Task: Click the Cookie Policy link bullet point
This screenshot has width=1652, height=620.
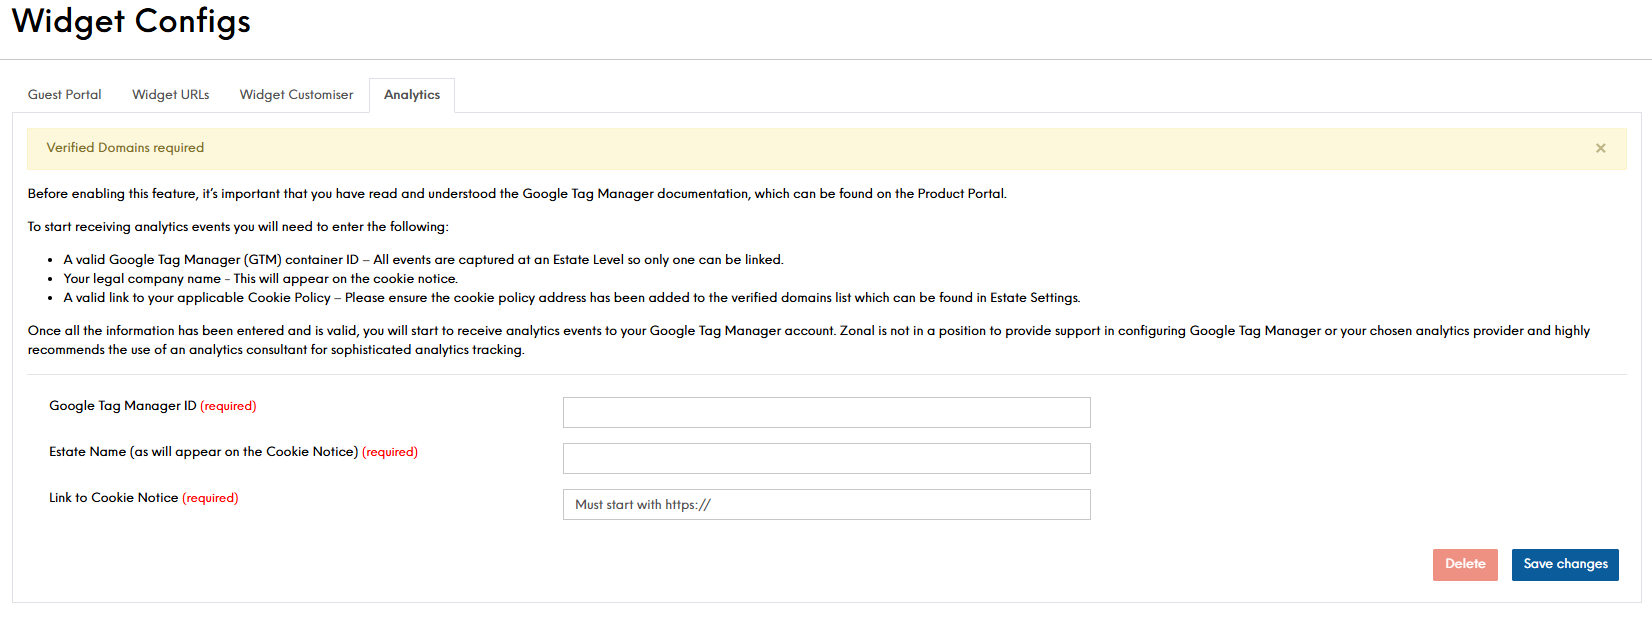Action: 571,298
